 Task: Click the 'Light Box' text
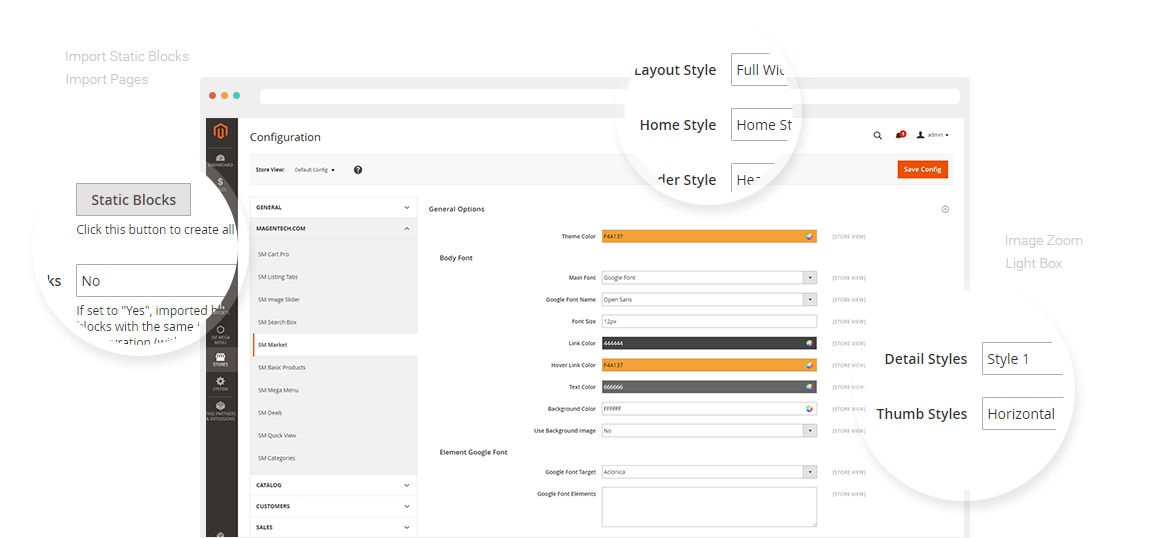pos(1033,263)
